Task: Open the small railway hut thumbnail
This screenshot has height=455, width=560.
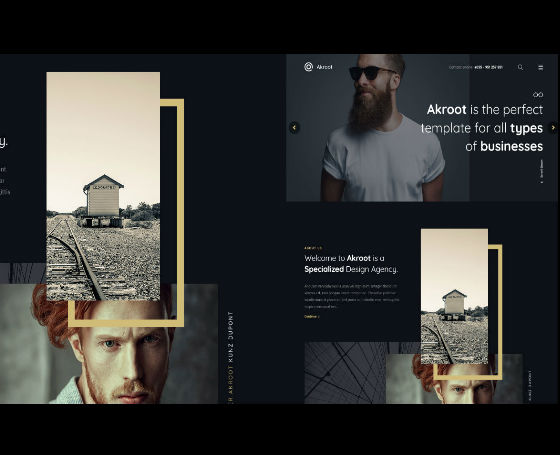Action: pos(454,296)
